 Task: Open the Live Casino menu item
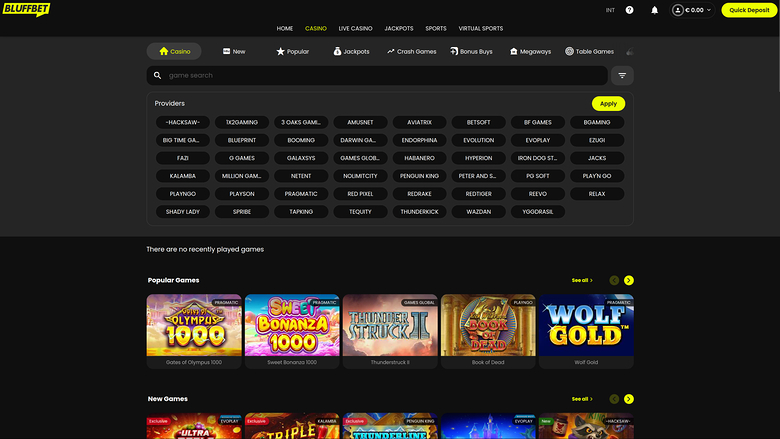[x=355, y=28]
